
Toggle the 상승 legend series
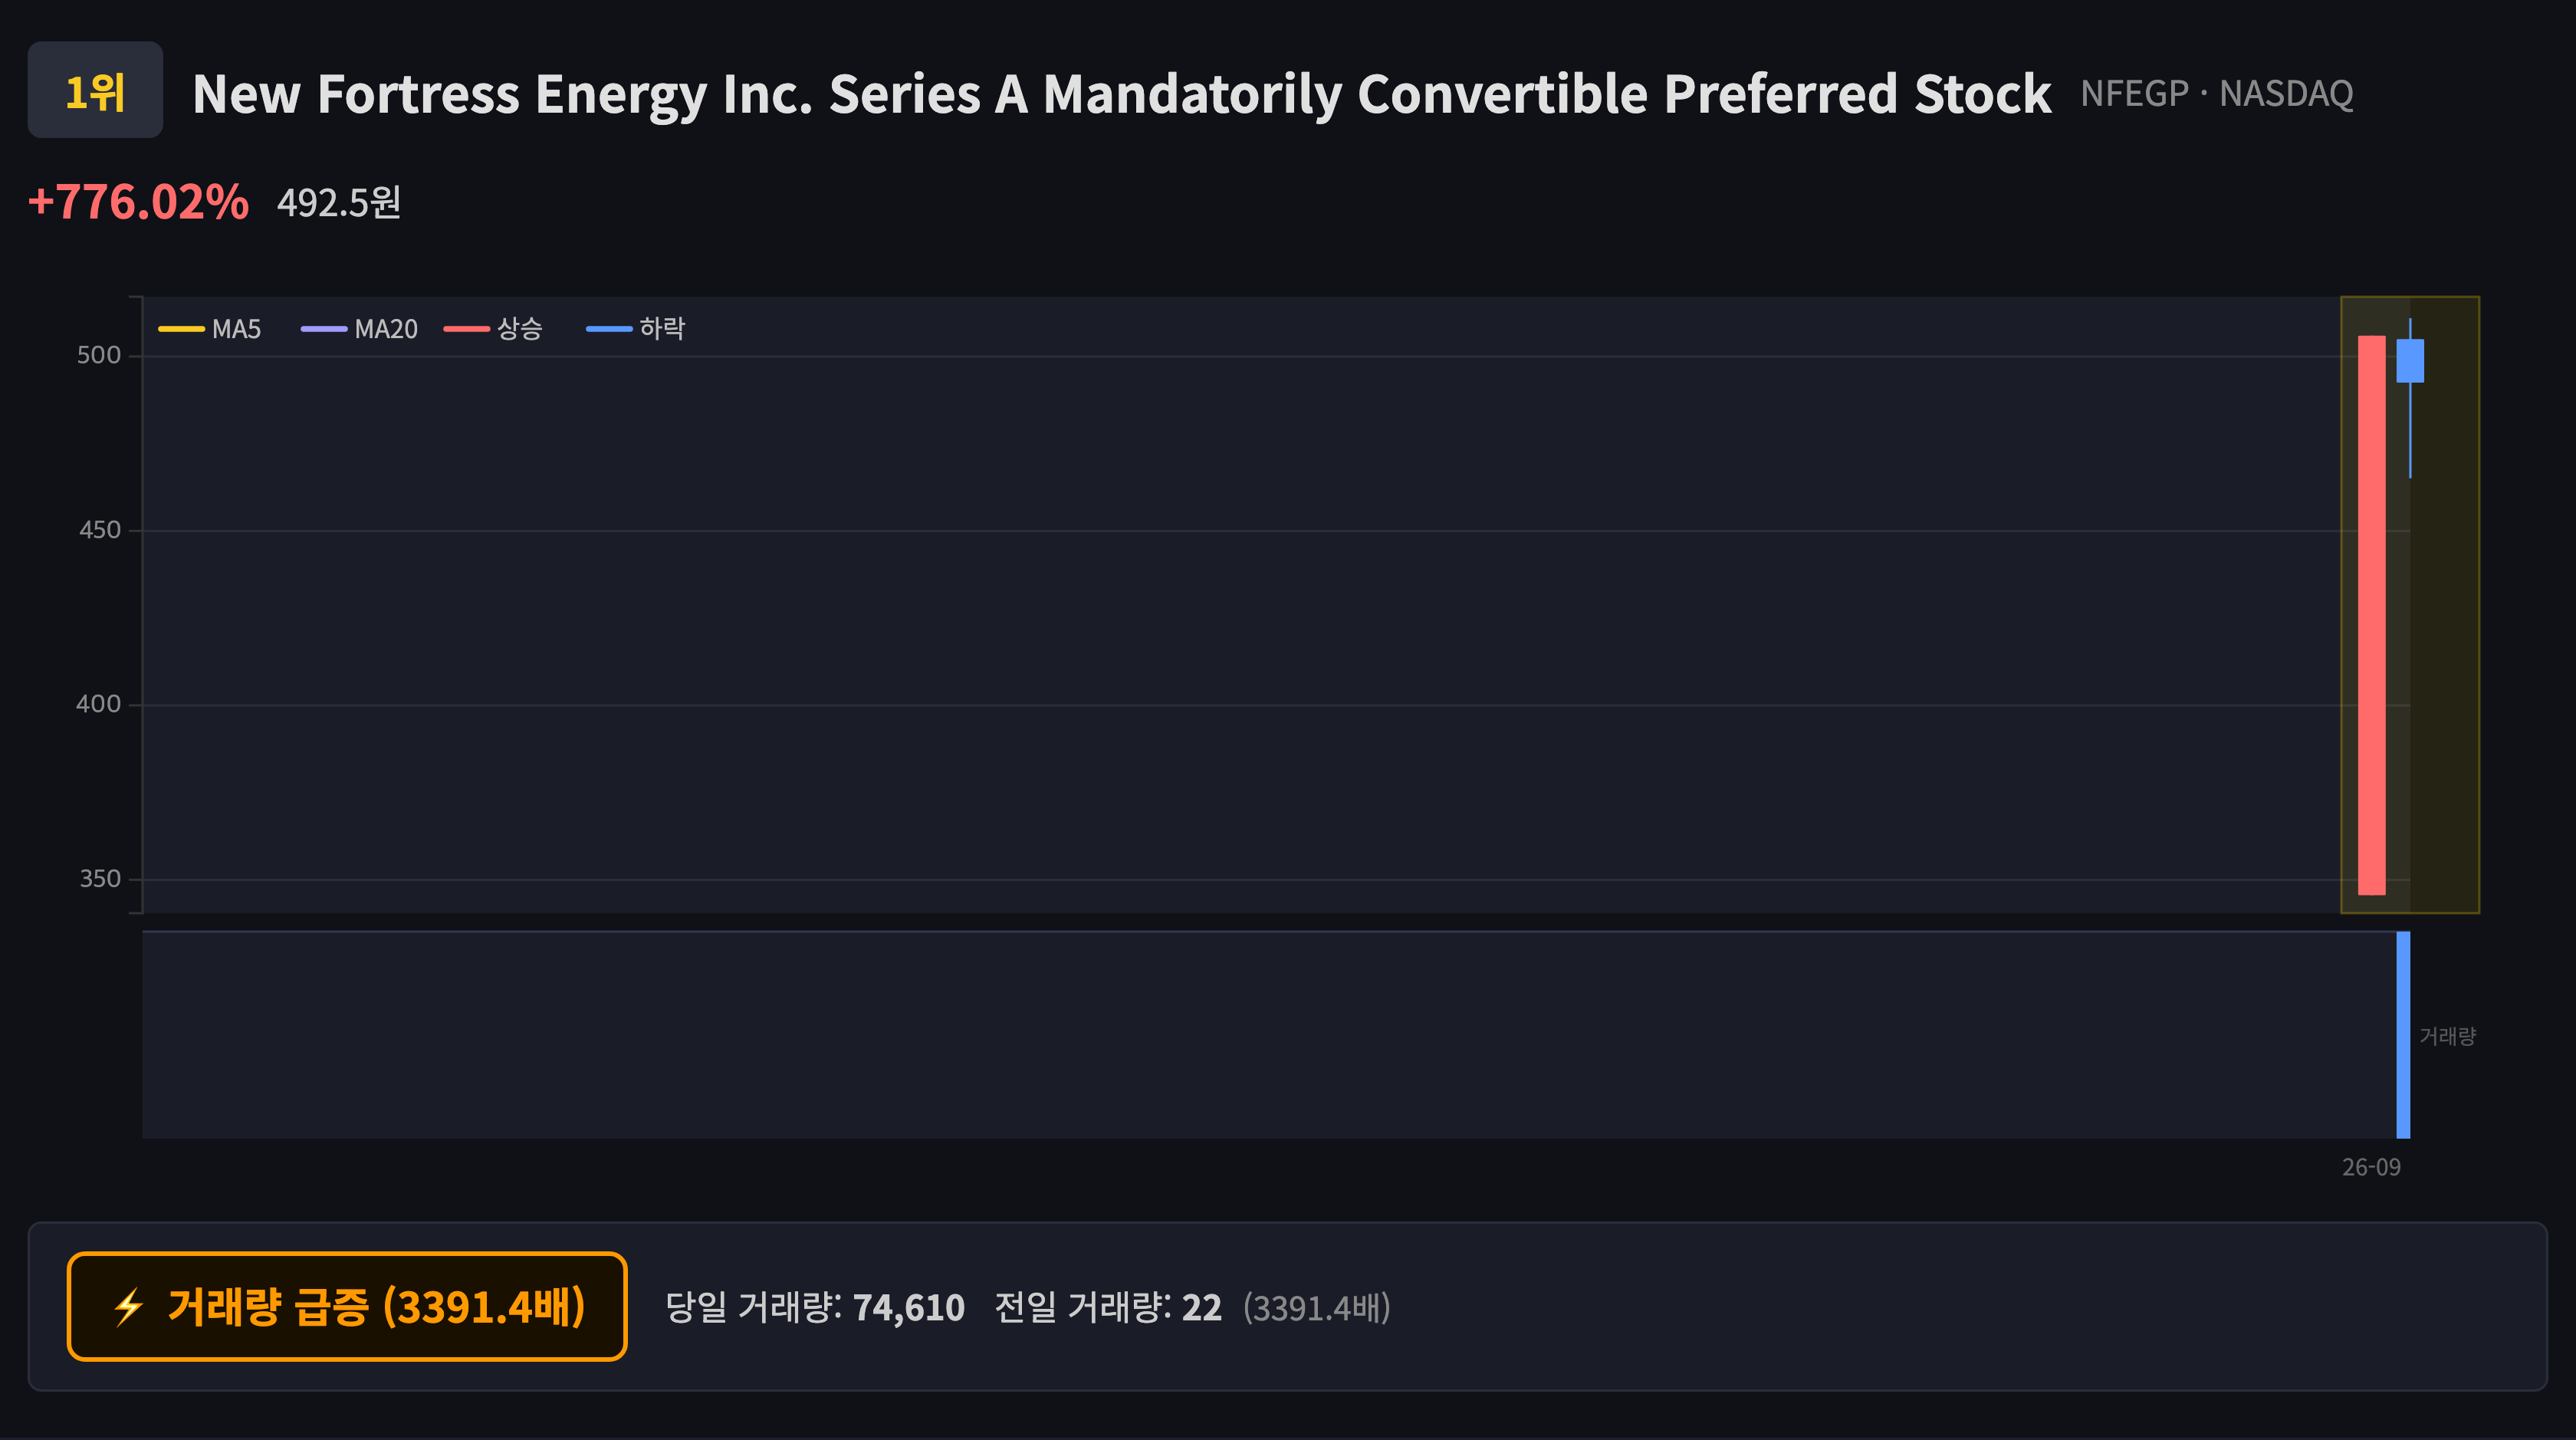(x=493, y=329)
